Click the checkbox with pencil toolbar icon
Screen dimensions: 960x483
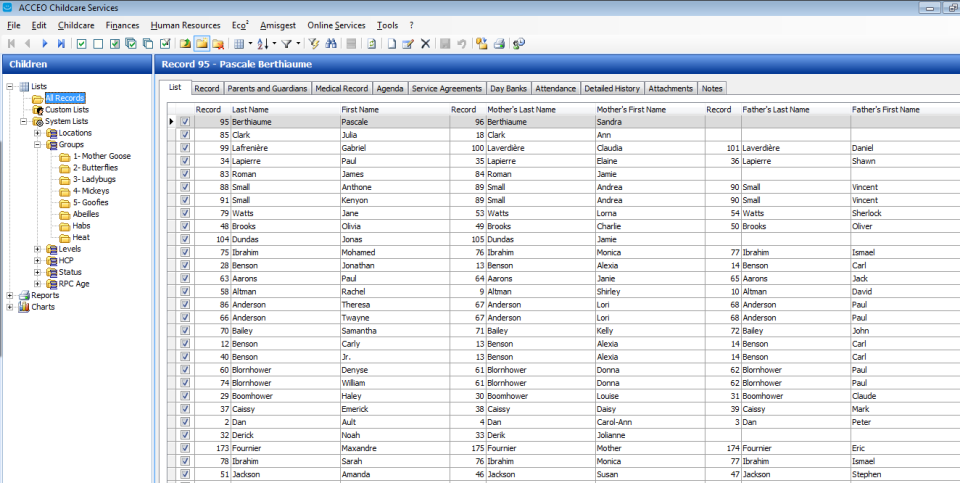point(165,43)
